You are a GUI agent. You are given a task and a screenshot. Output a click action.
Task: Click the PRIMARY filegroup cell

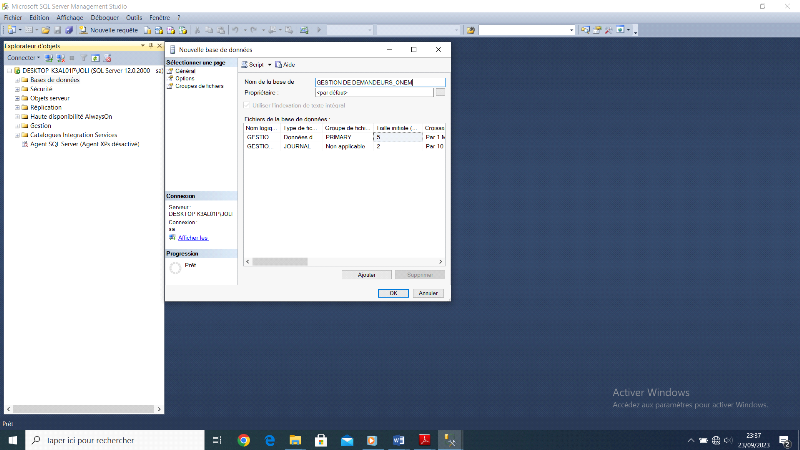pyautogui.click(x=347, y=137)
